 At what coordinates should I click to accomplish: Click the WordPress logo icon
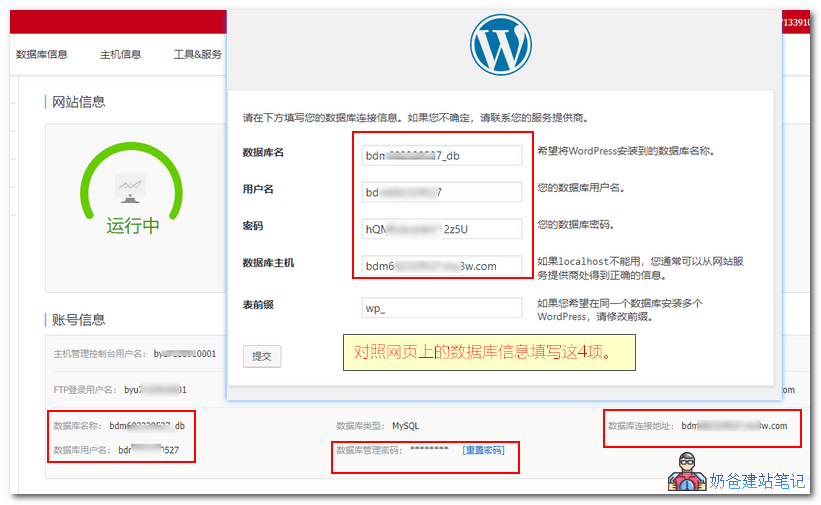click(501, 45)
